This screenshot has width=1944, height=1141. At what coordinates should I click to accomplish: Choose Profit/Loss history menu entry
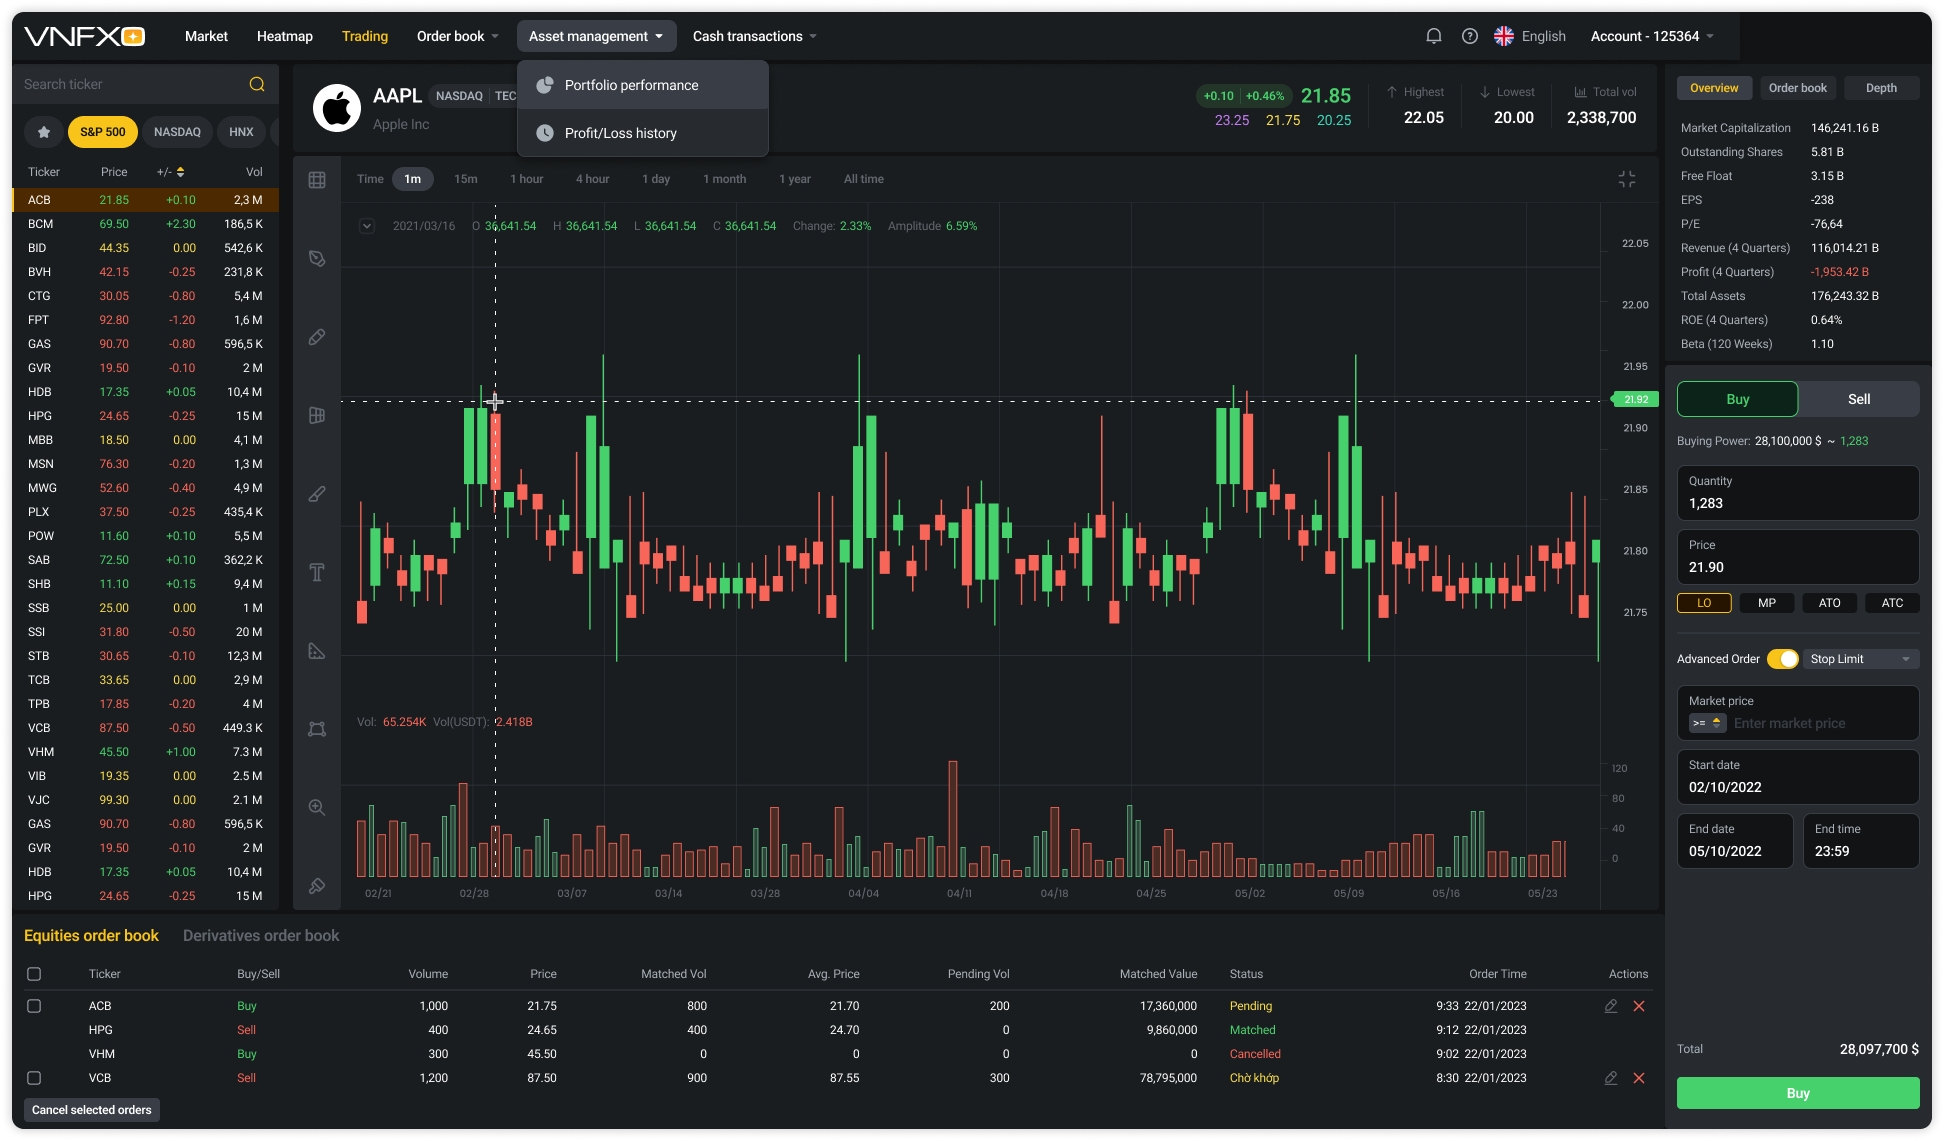pos(620,133)
